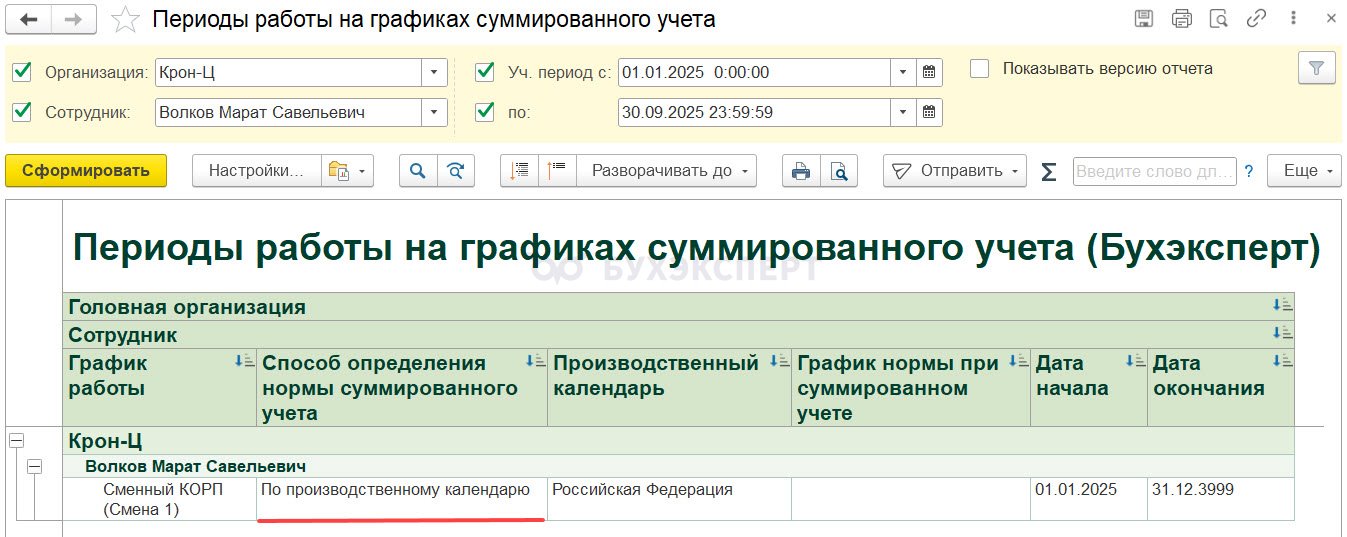Collapse all groups toolbar icon
Screen dimensions: 1347x537
point(519,171)
